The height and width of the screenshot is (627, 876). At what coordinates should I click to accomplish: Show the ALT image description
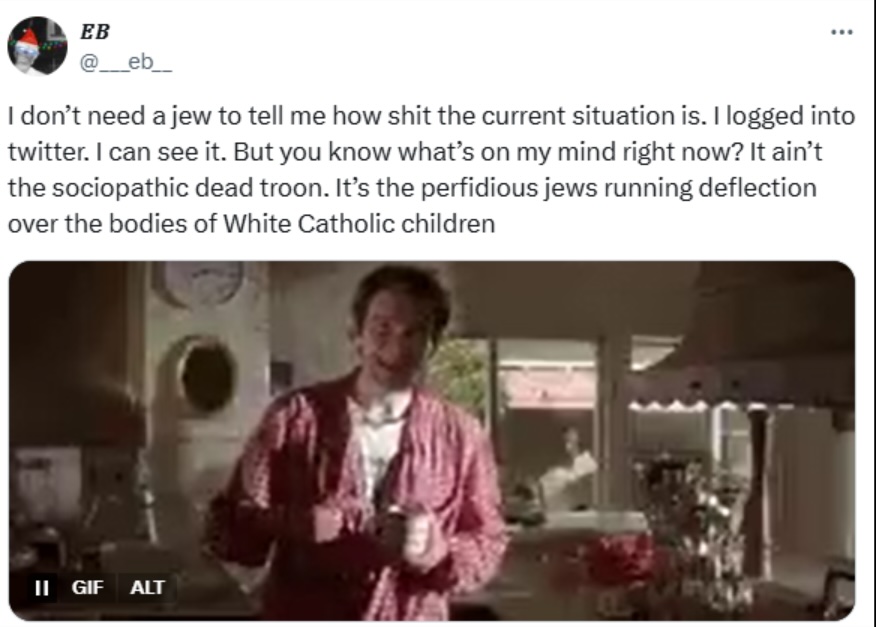tap(147, 587)
